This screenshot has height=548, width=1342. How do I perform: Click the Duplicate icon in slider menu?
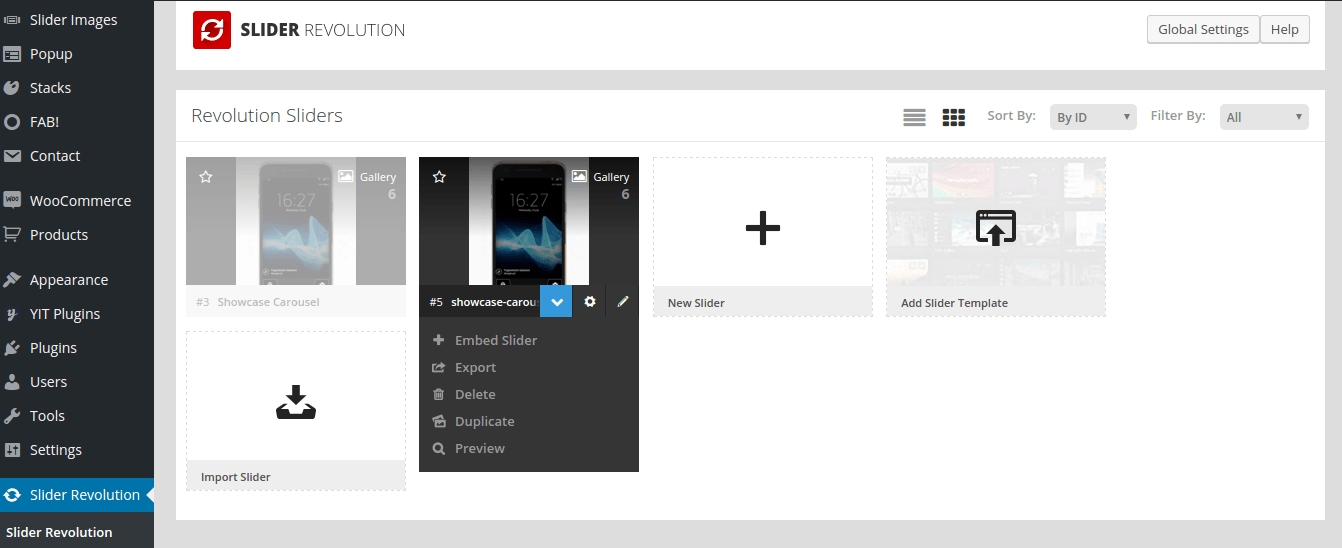[x=438, y=421]
